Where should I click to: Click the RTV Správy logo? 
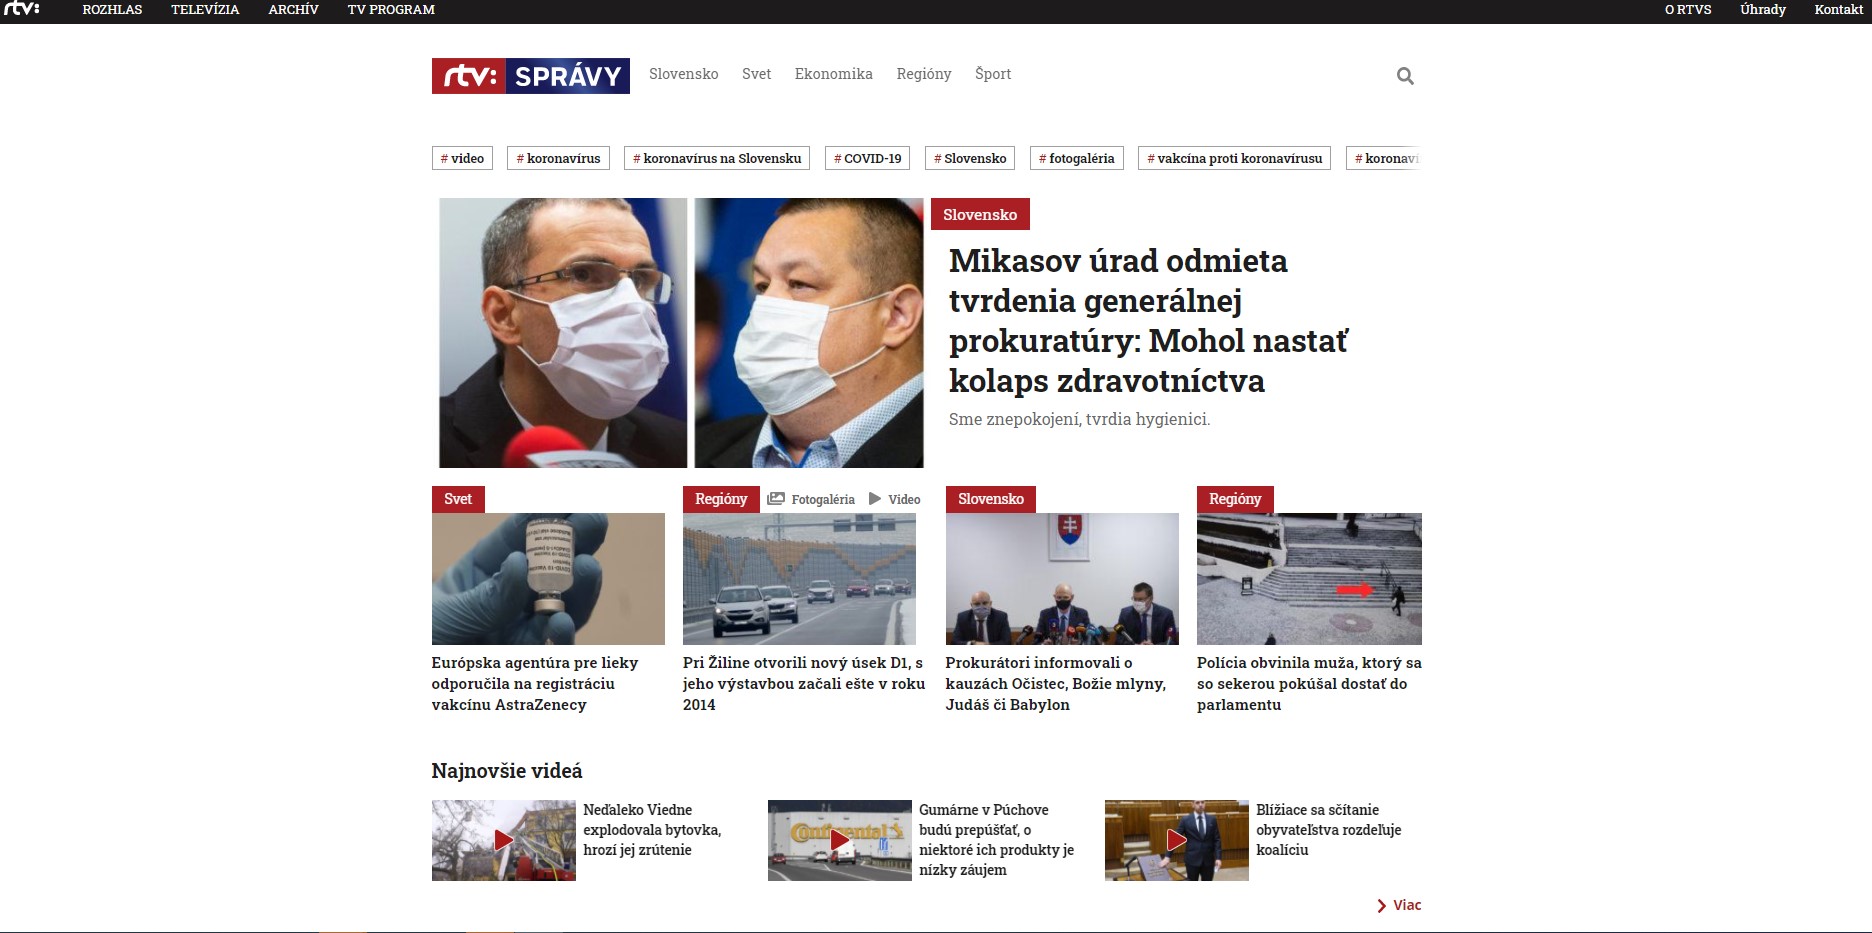click(531, 76)
